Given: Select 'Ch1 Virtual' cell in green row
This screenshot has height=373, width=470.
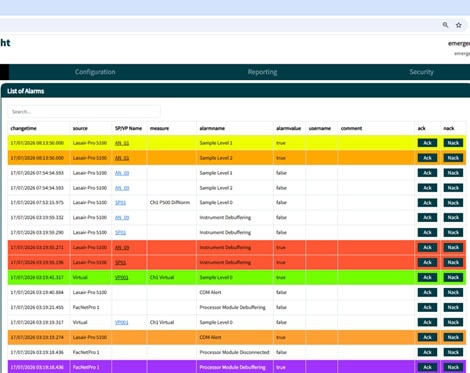Looking at the screenshot, I should point(162,277).
